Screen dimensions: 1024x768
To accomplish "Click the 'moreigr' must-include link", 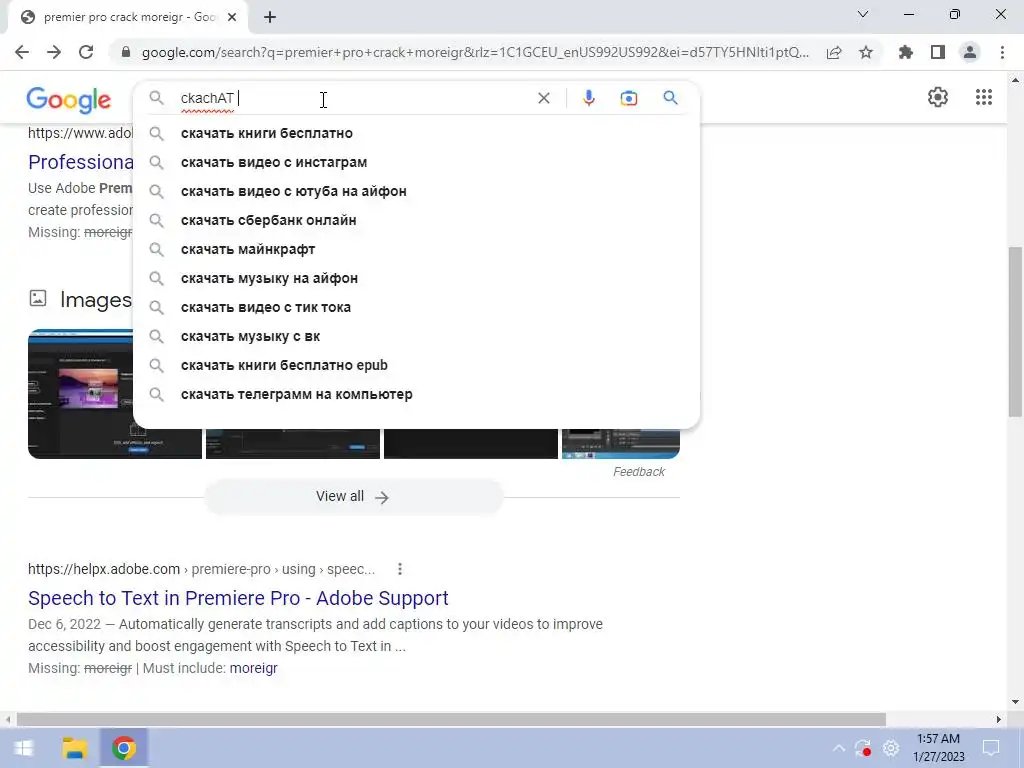I will [x=253, y=668].
